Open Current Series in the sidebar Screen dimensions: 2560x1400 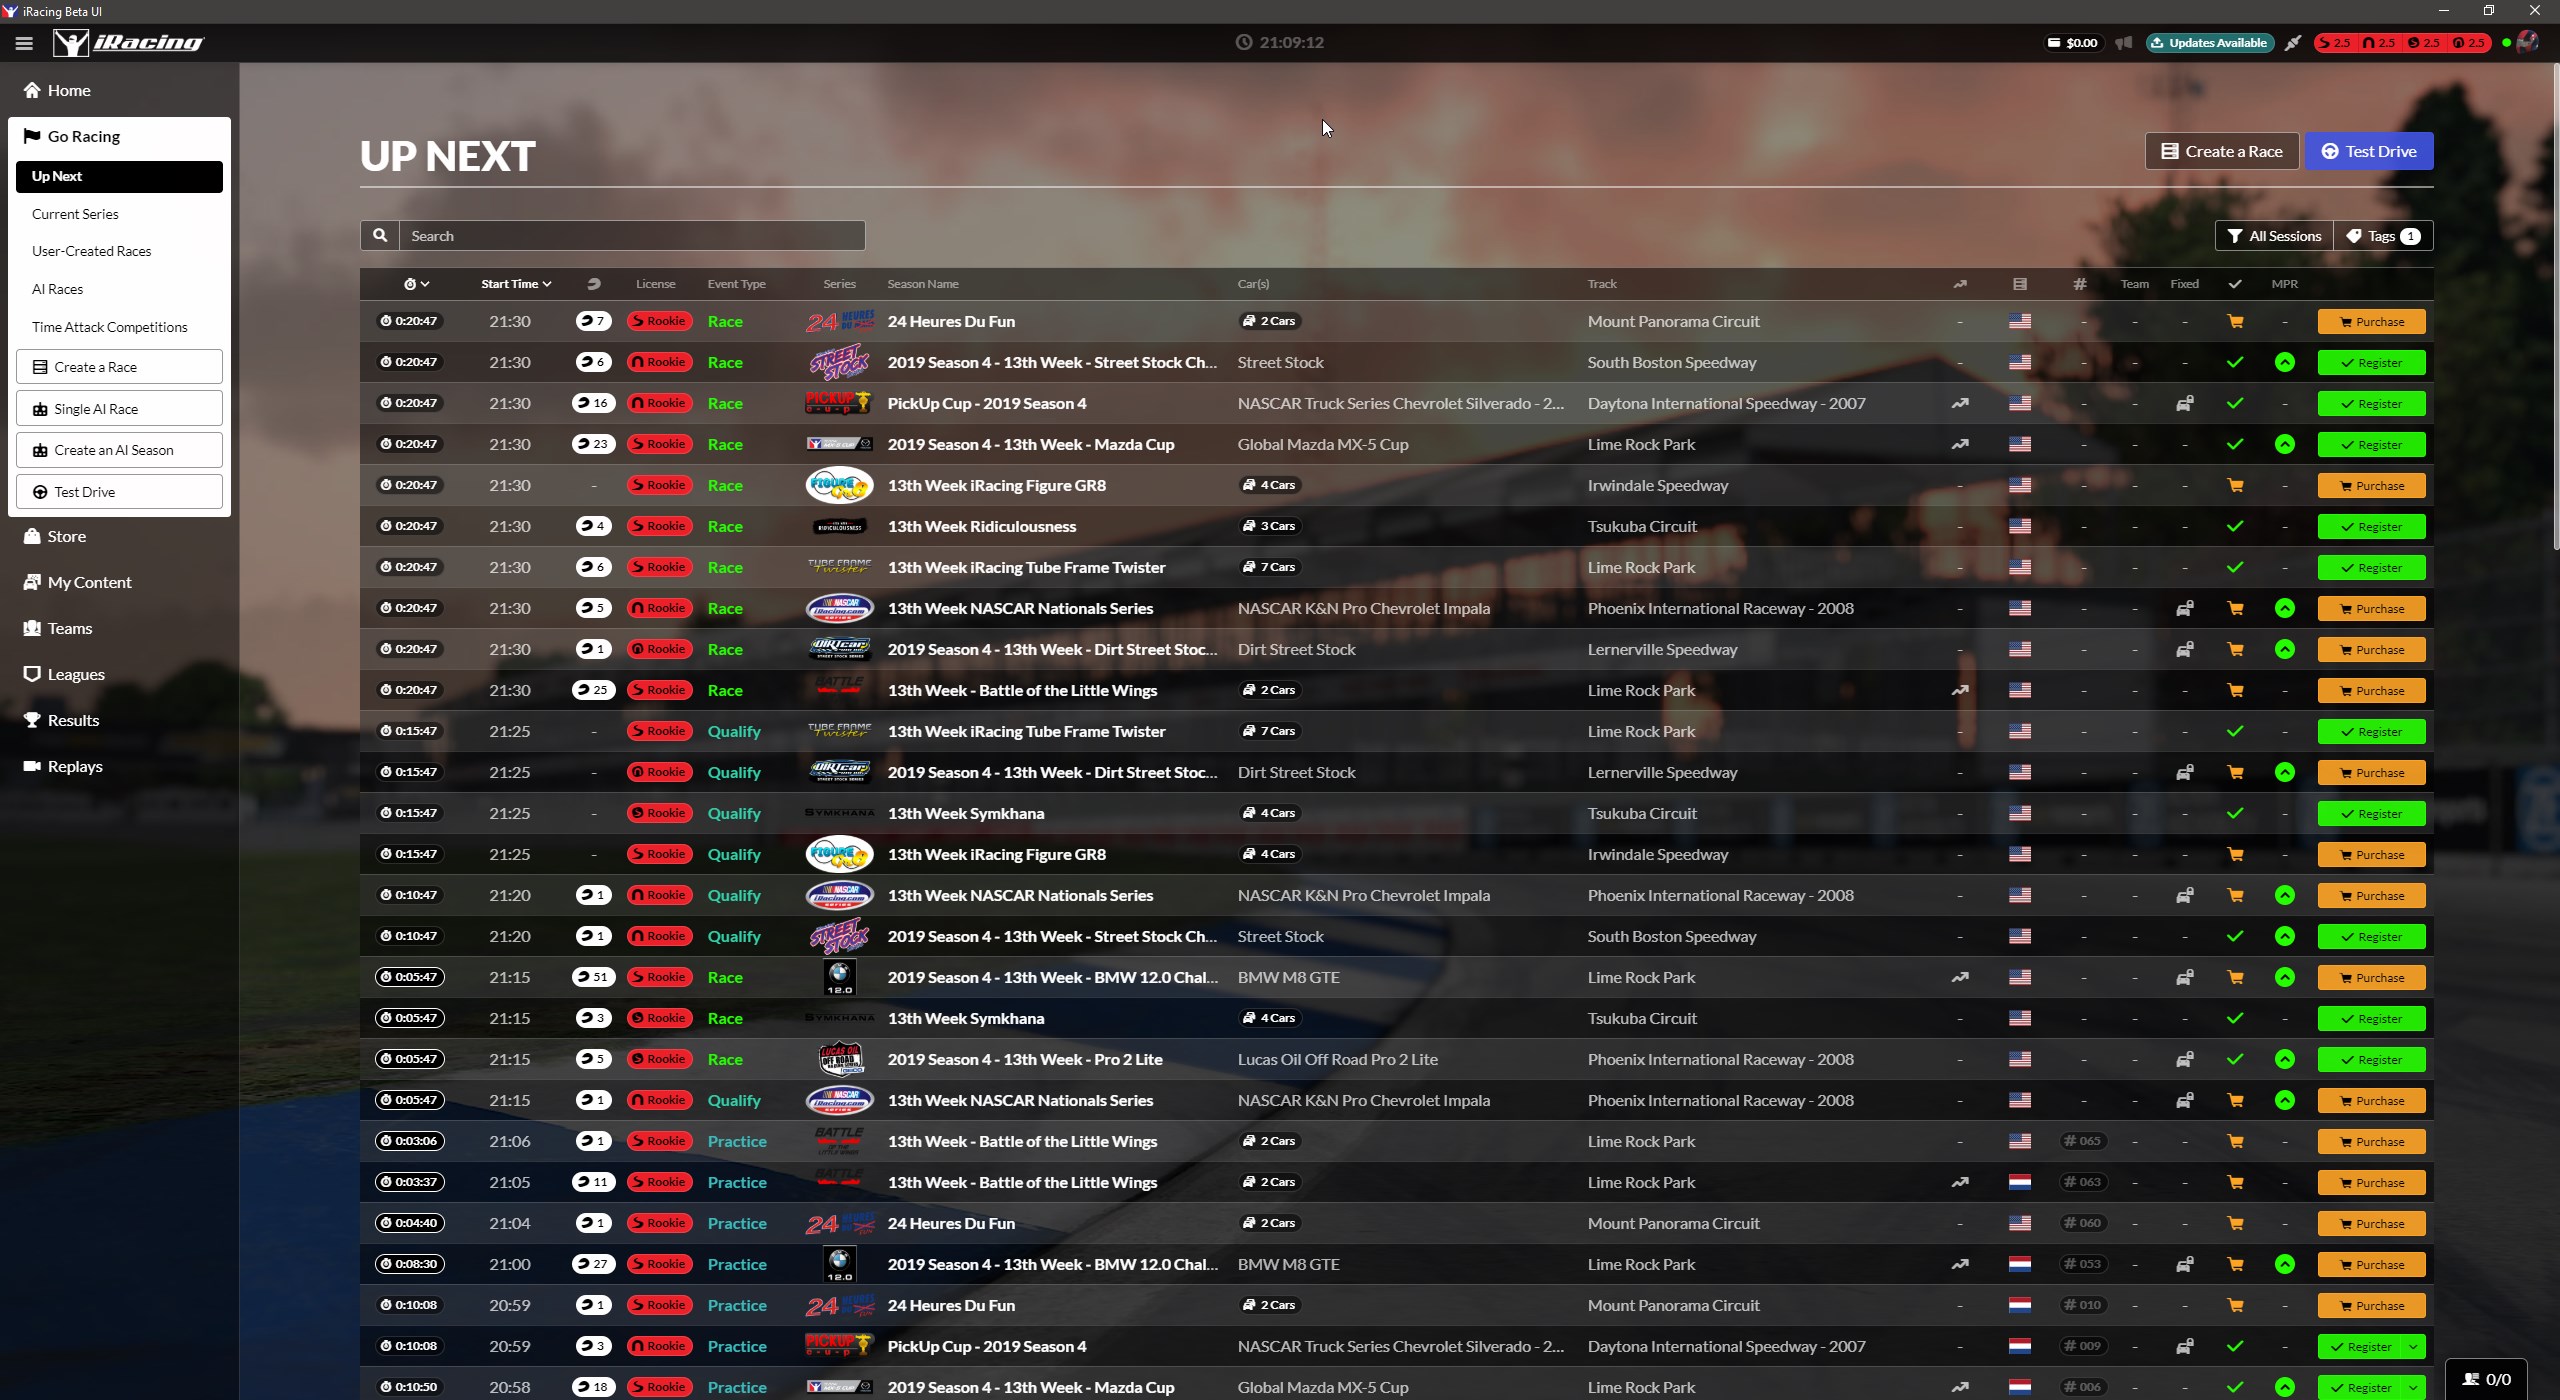point(75,214)
